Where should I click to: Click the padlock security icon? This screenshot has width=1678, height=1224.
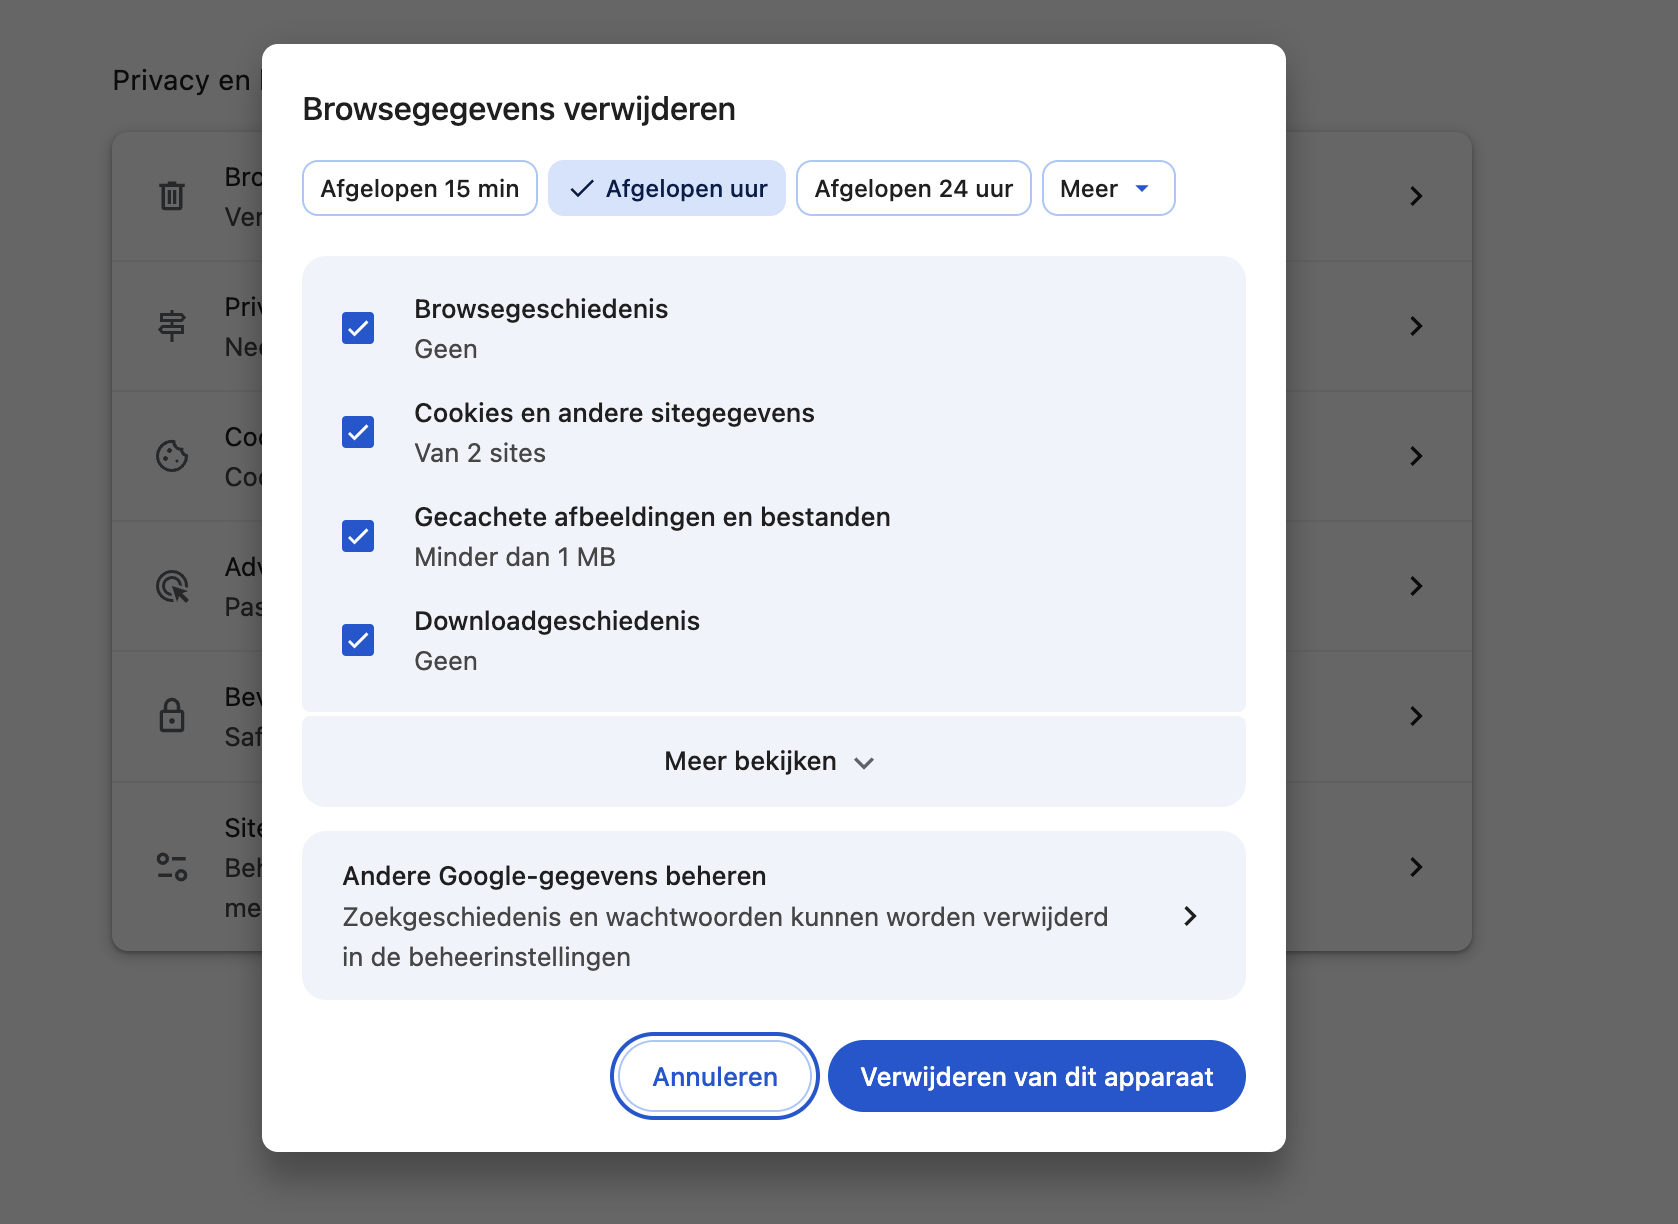click(172, 716)
